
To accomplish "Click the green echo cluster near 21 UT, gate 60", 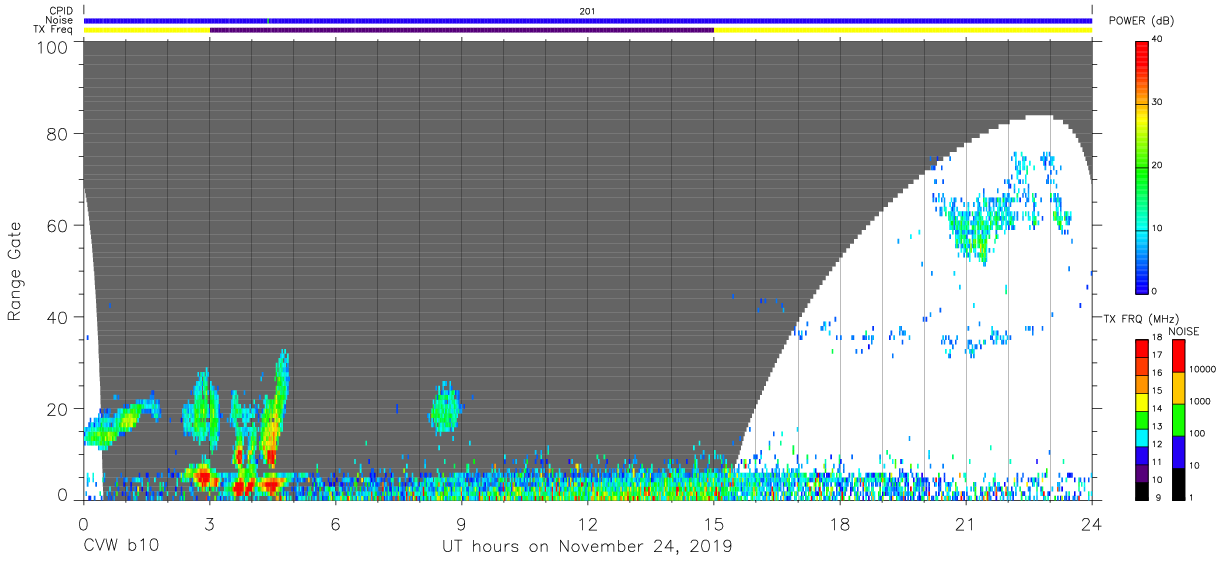I will click(x=978, y=225).
